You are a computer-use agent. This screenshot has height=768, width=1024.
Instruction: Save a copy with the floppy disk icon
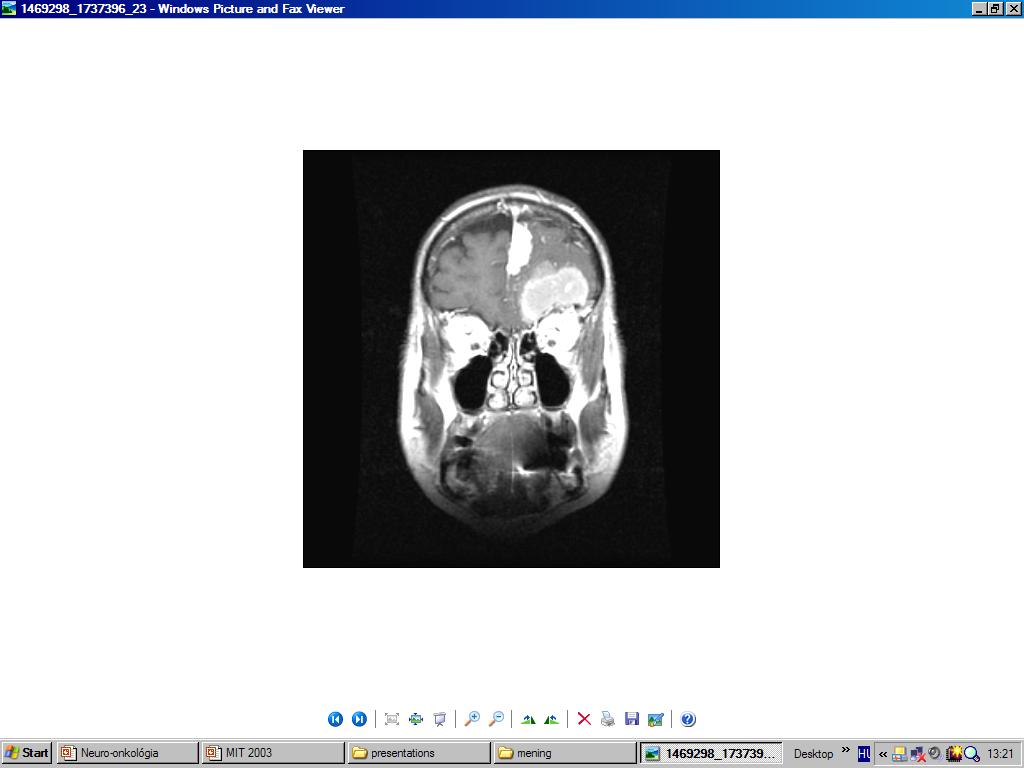coord(632,719)
